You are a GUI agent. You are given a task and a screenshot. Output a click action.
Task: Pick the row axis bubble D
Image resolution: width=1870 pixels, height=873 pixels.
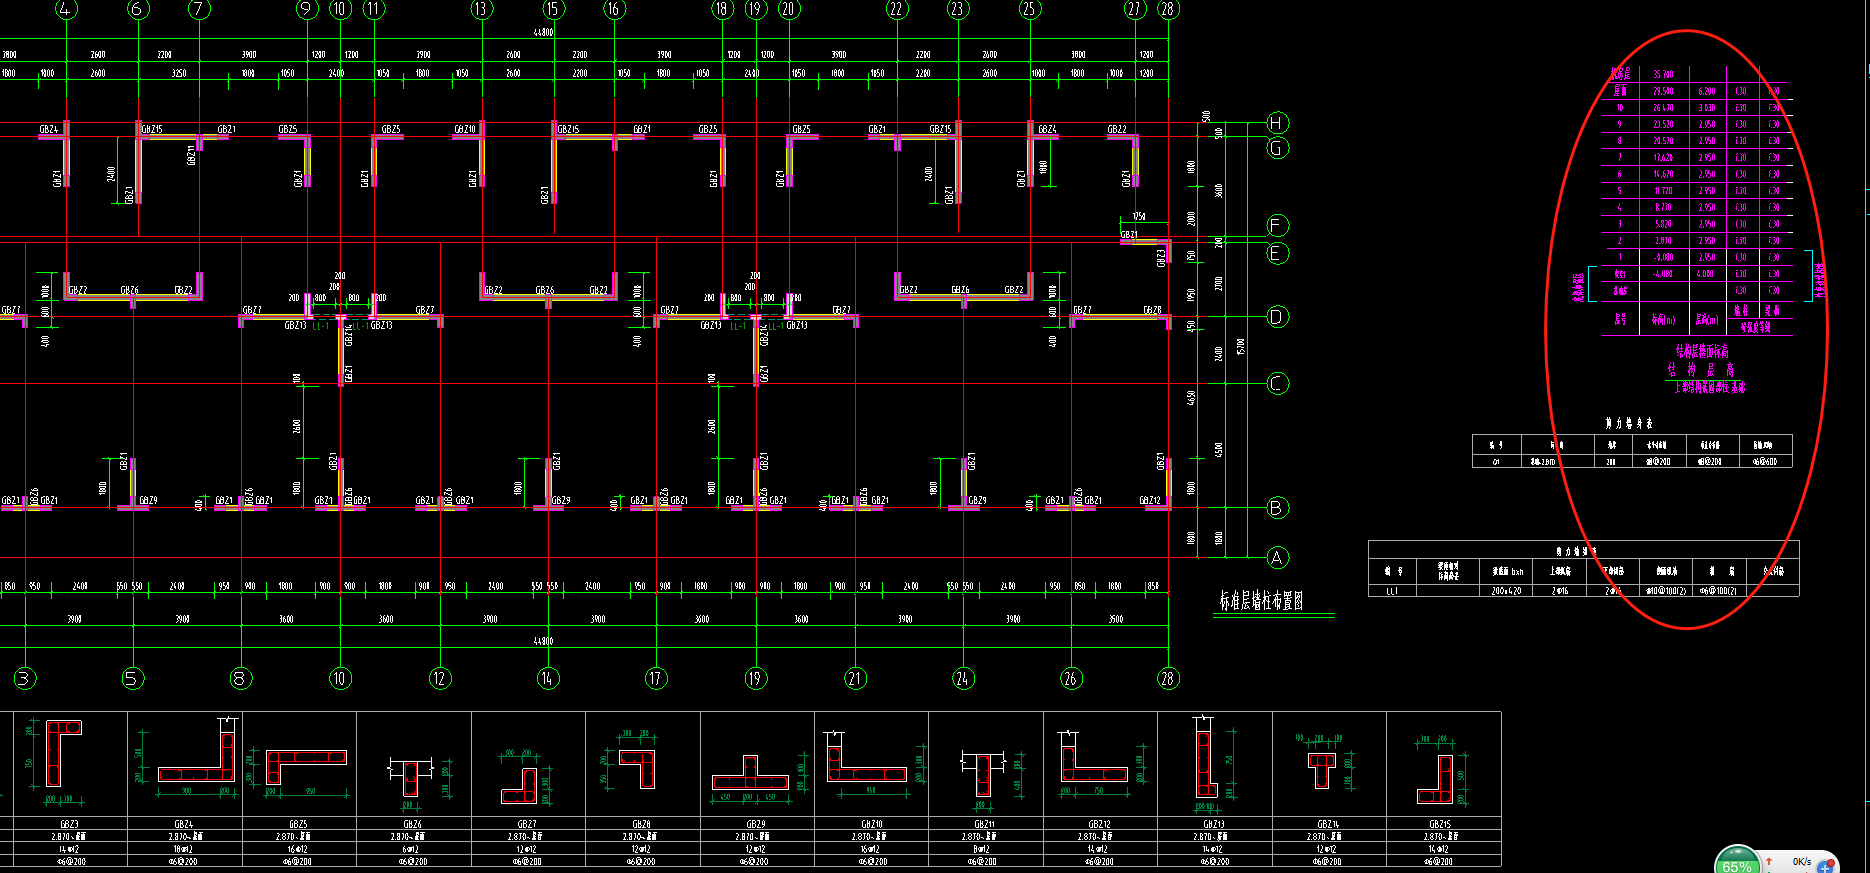(1277, 317)
